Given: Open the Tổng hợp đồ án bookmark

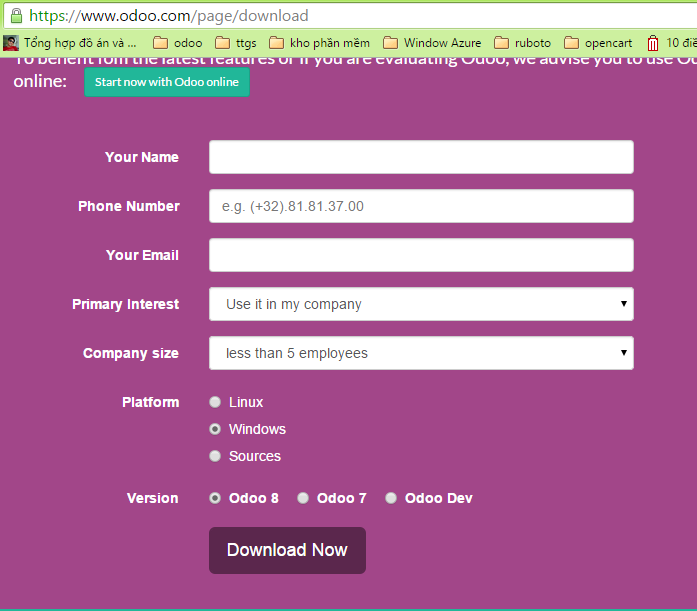Looking at the screenshot, I should point(70,43).
